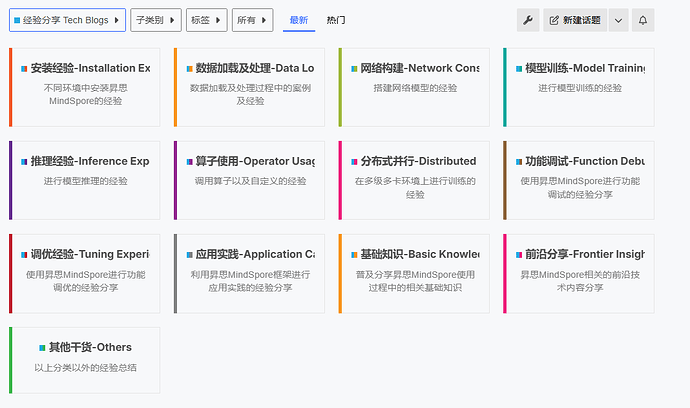Click the 新建话题 new topic button
This screenshot has height=408, width=690.
pos(575,20)
